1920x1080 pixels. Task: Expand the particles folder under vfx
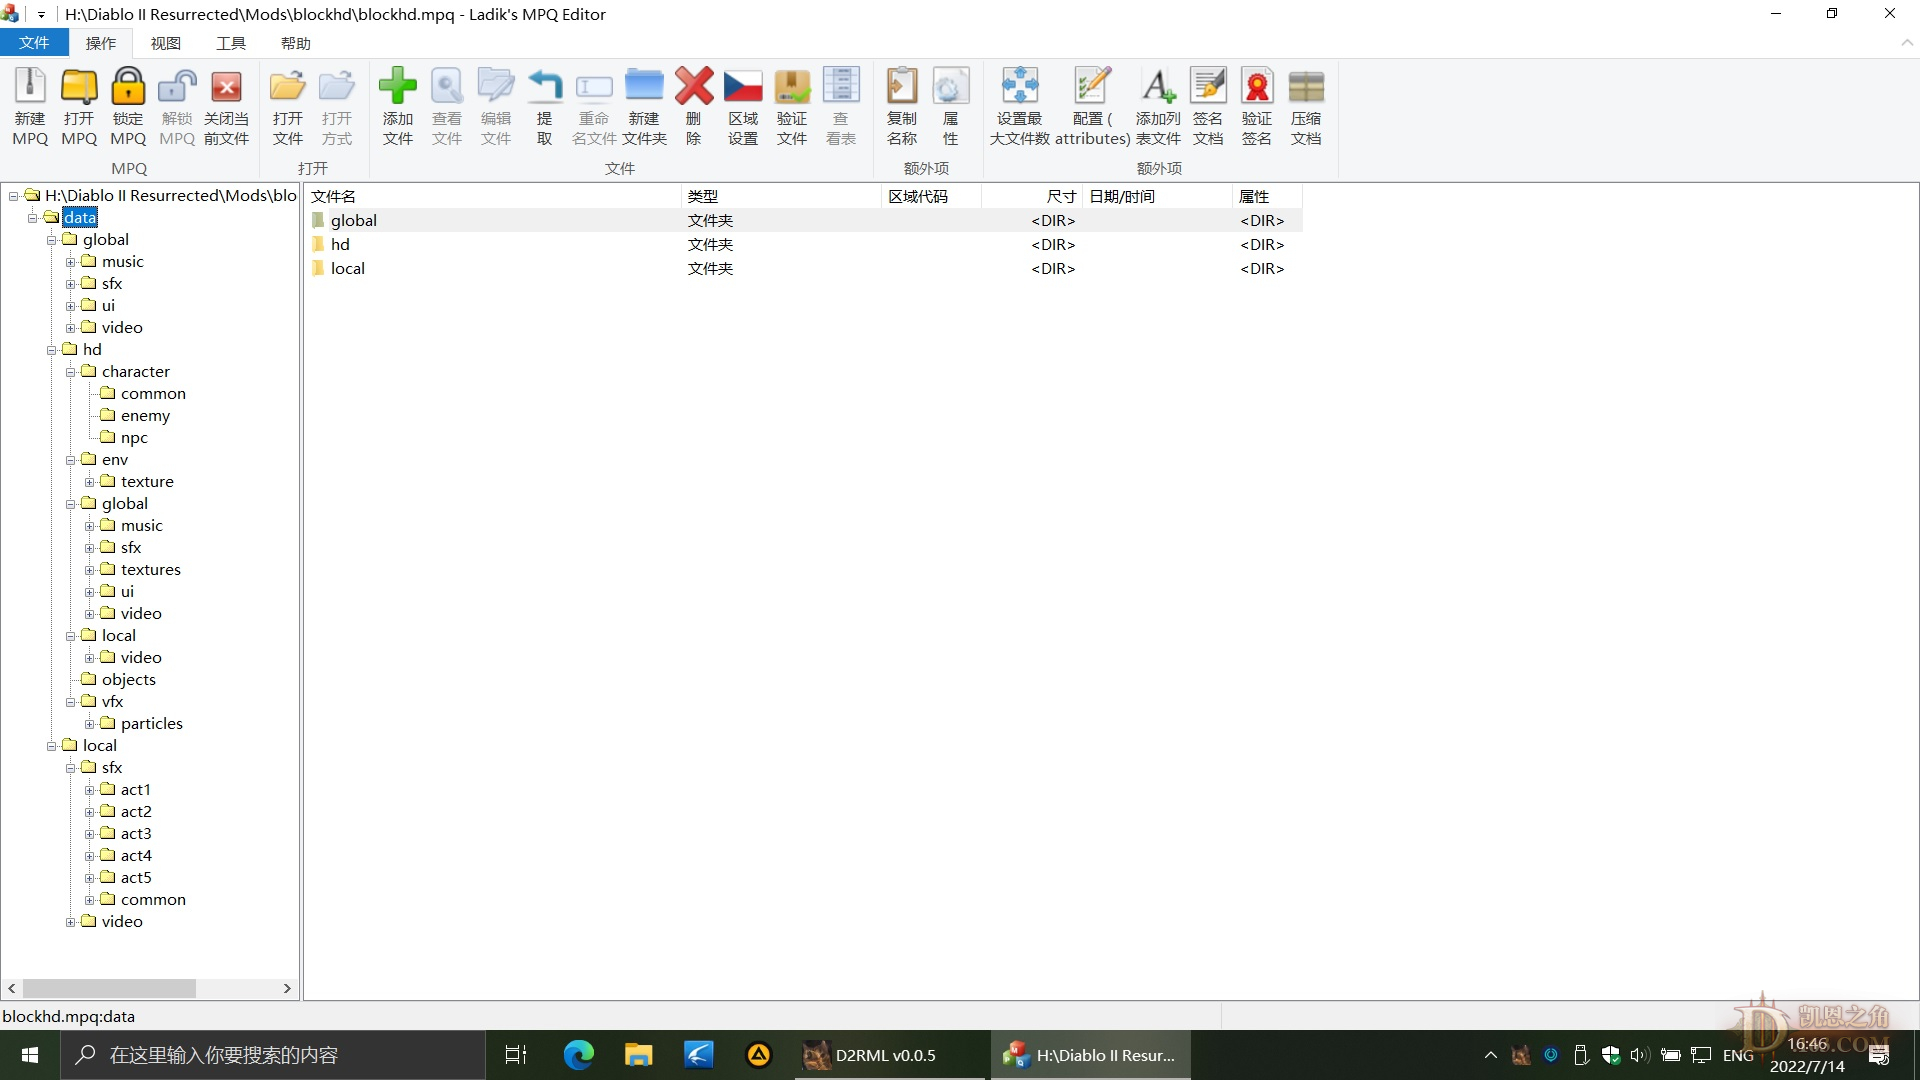(x=89, y=724)
